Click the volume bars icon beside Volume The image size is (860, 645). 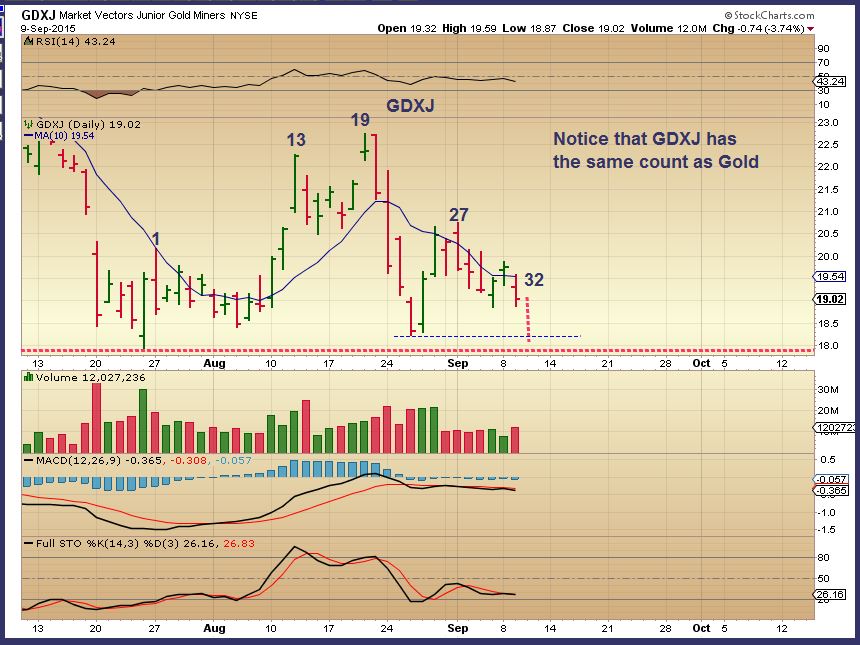(x=29, y=377)
